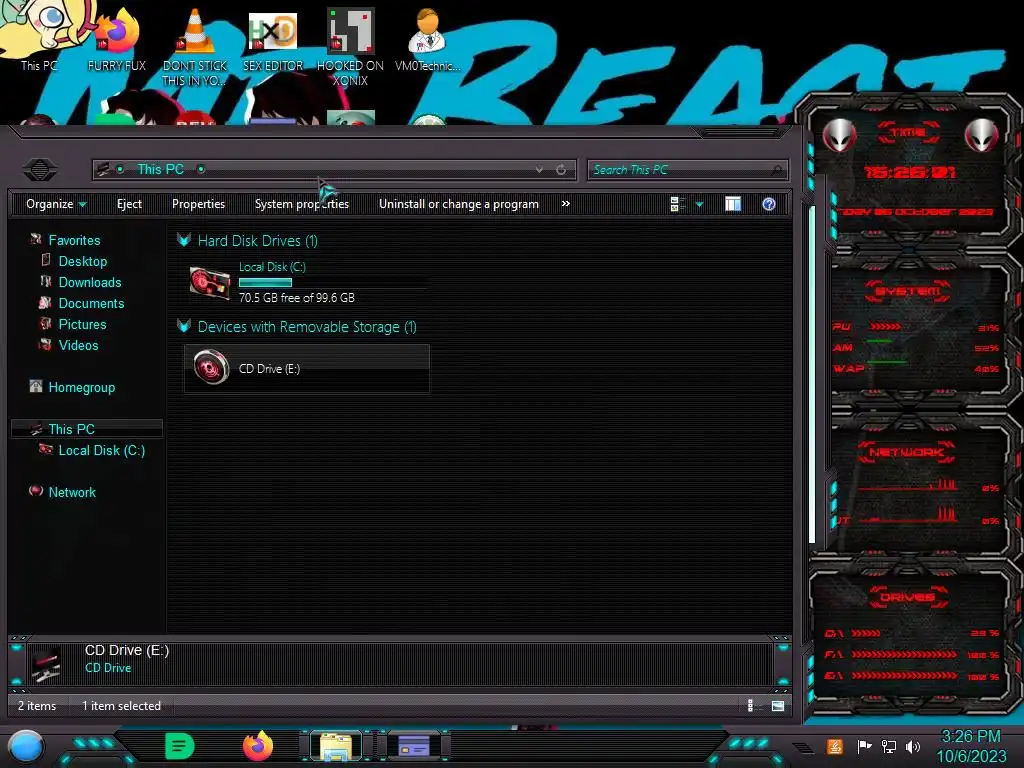Click '70.5 GB free of 99.6 GB' text

click(296, 297)
